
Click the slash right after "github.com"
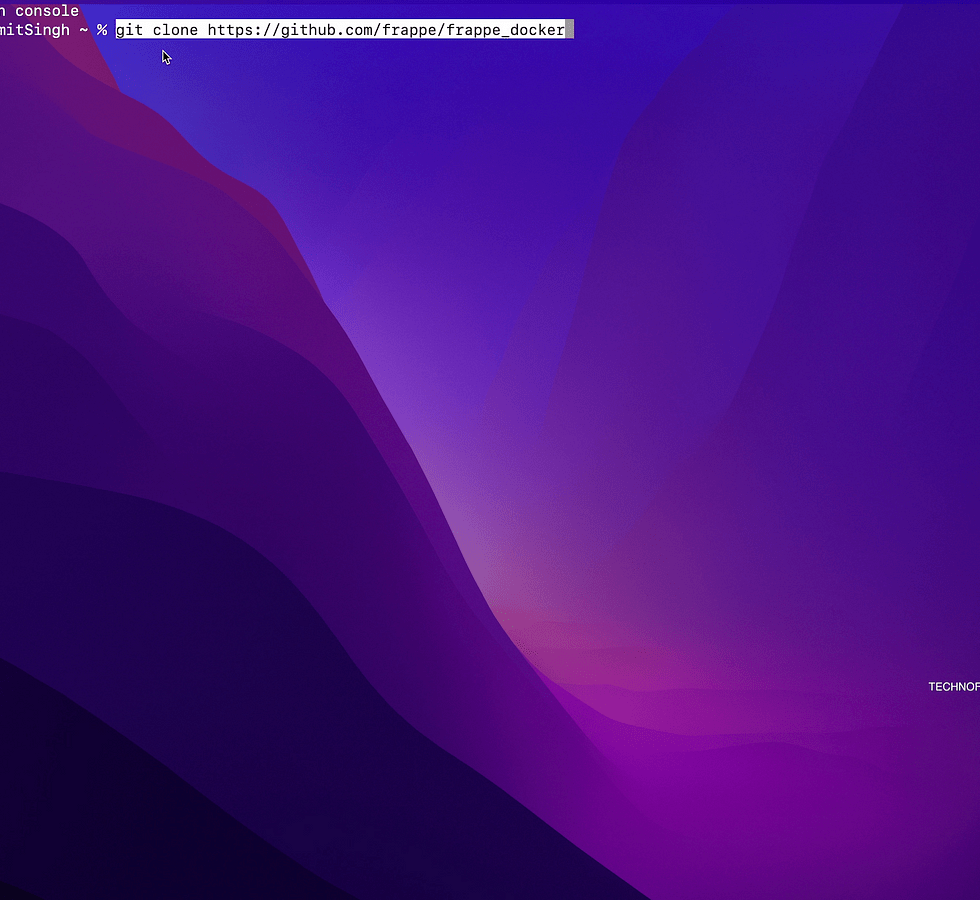377,30
